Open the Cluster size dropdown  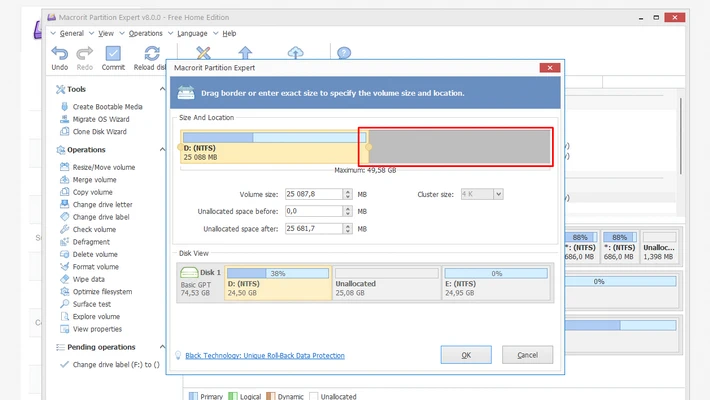click(498, 194)
